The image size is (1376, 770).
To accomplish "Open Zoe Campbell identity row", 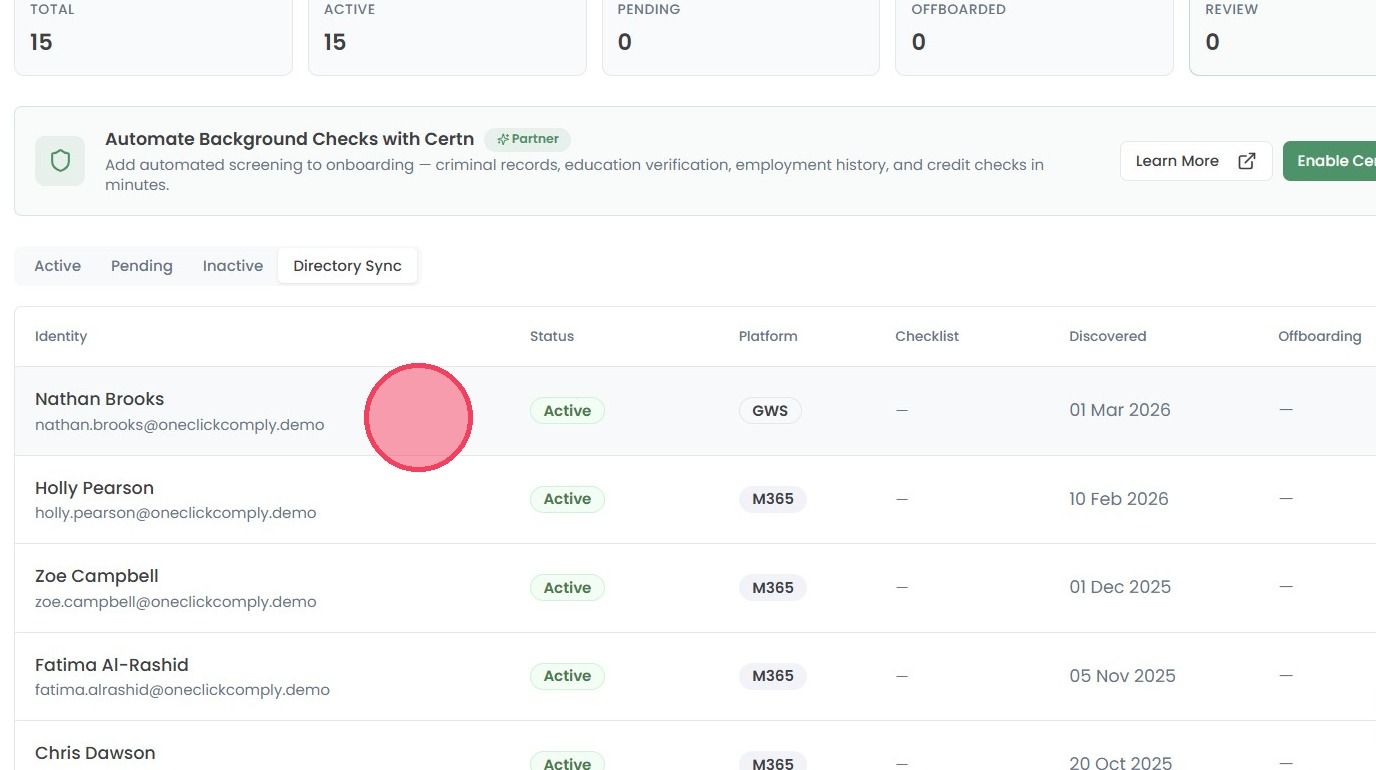I will pos(695,588).
